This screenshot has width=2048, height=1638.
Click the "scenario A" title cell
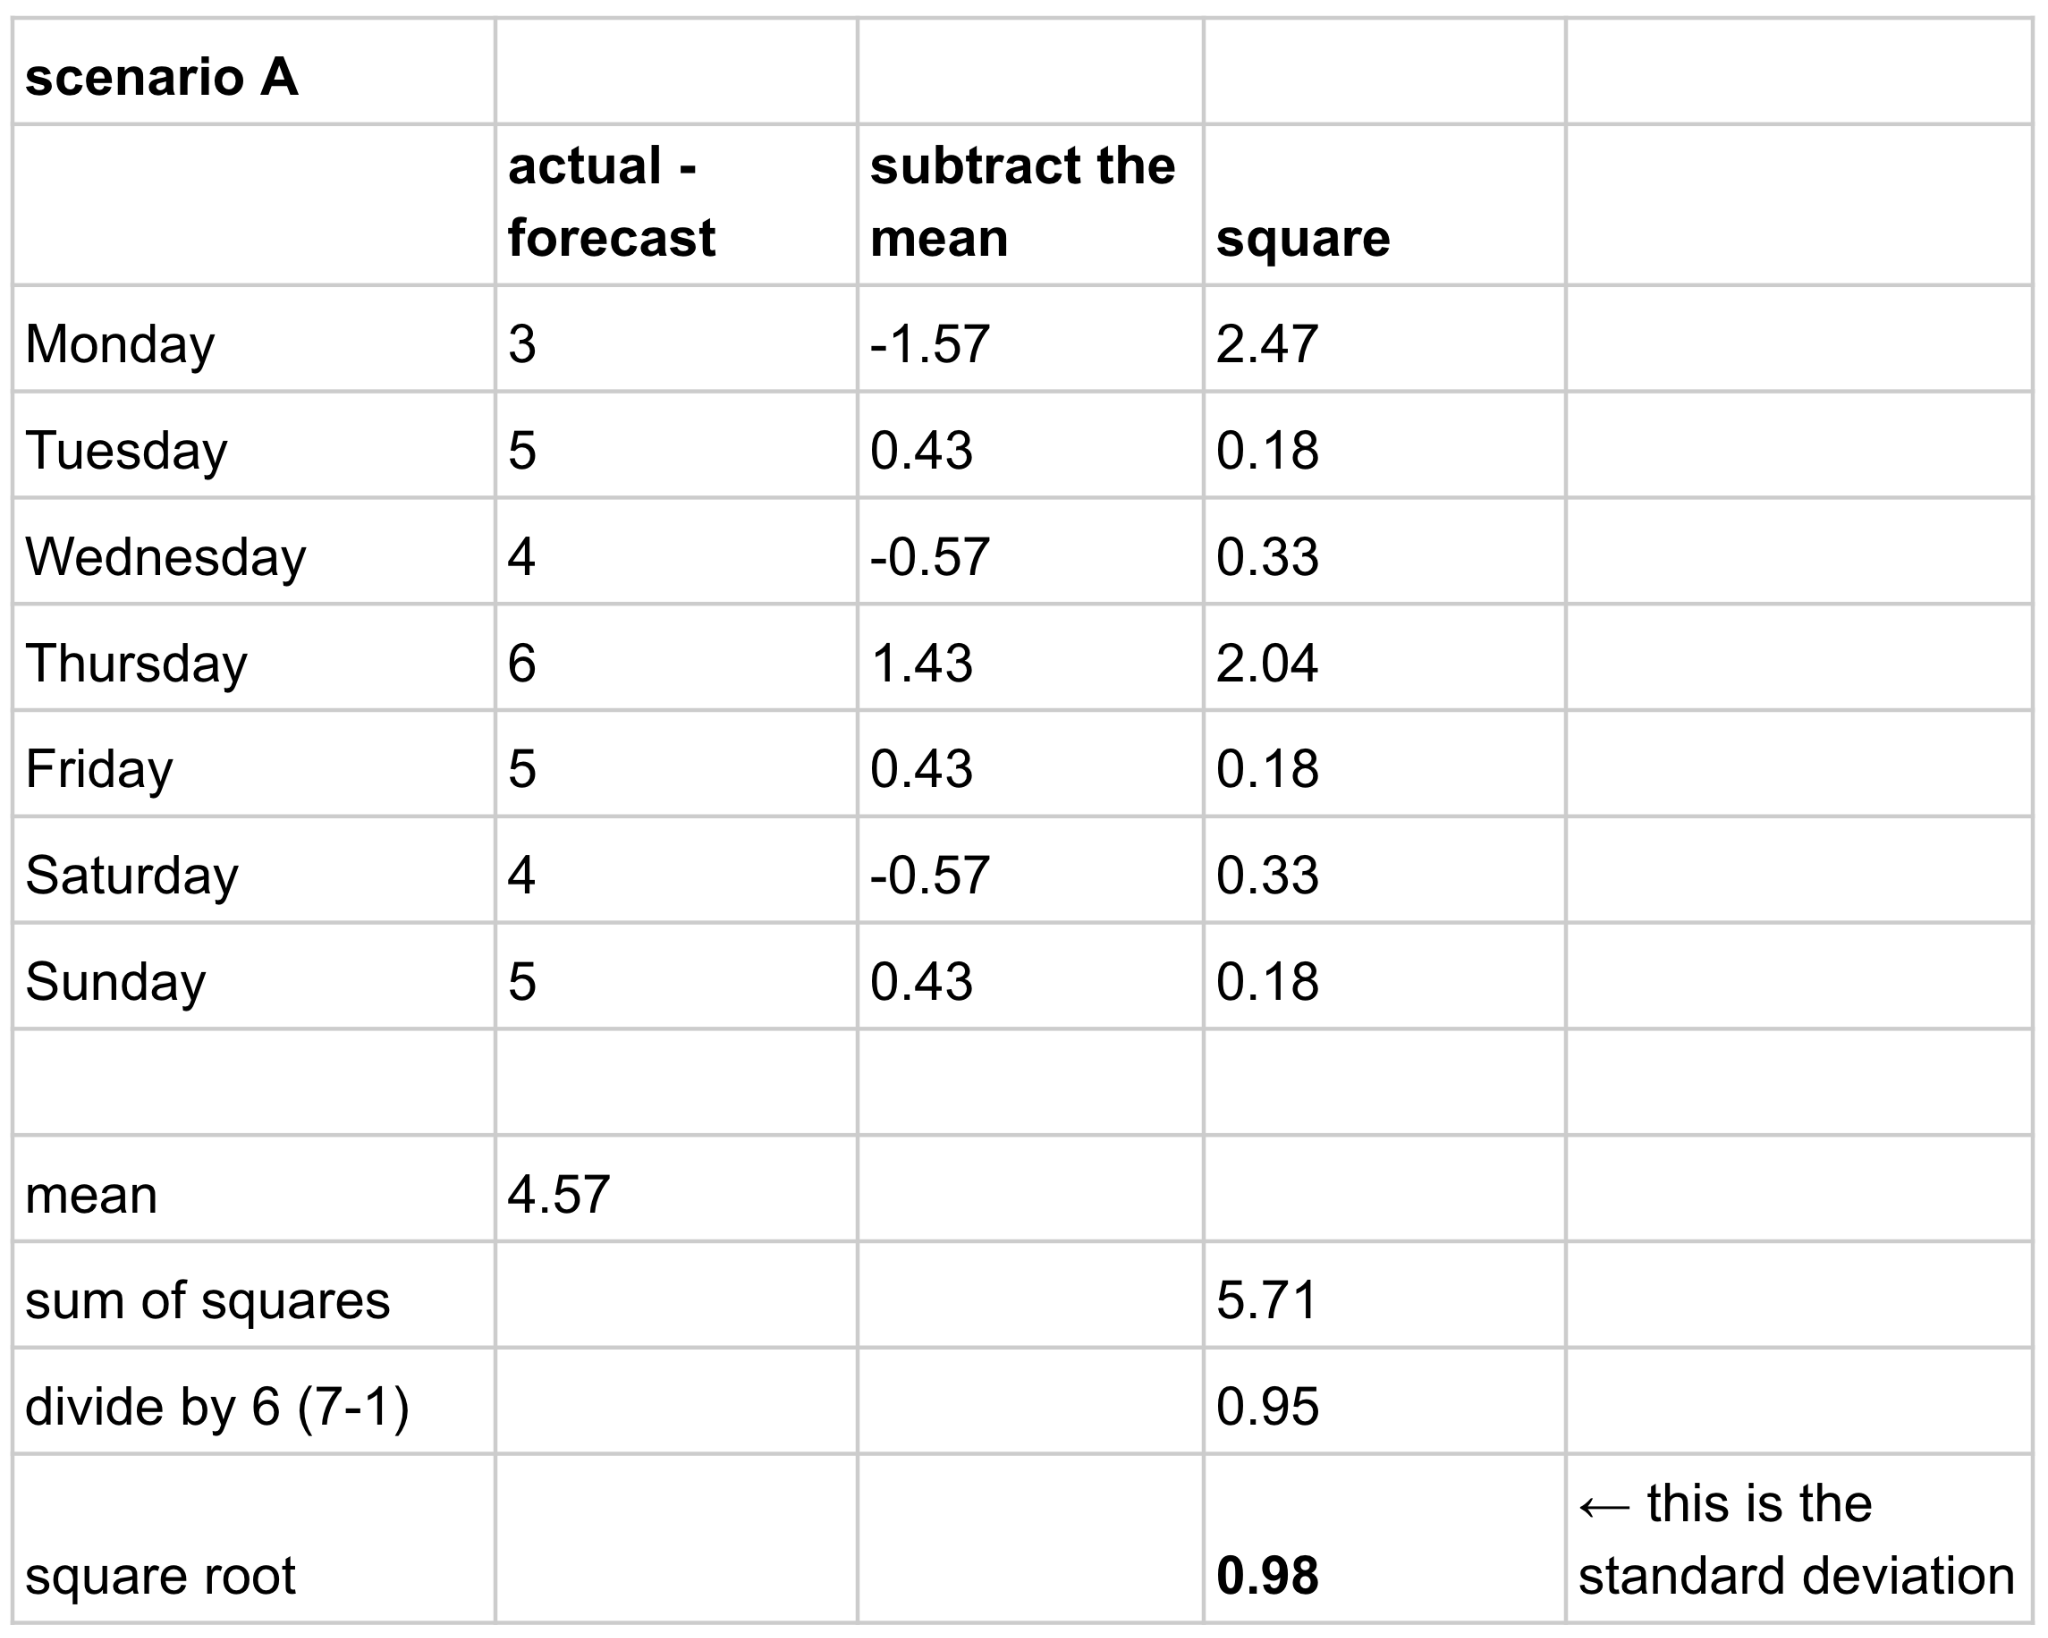(x=161, y=77)
